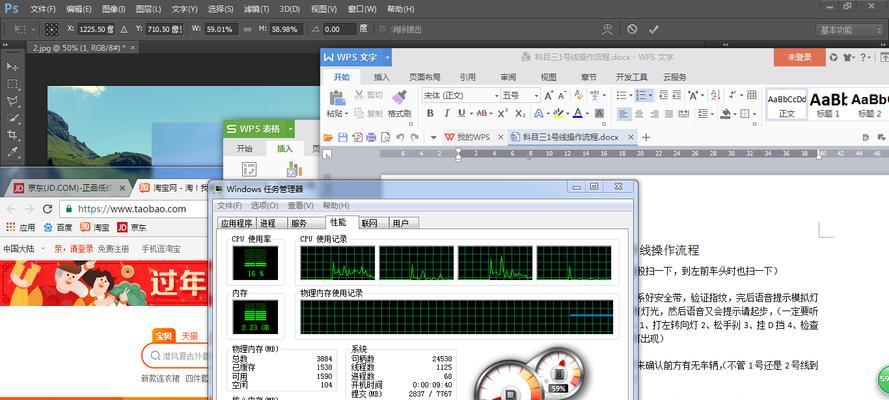Select the Polygonal Lasso tool in Photoshop
This screenshot has width=889, height=400.
click(12, 101)
